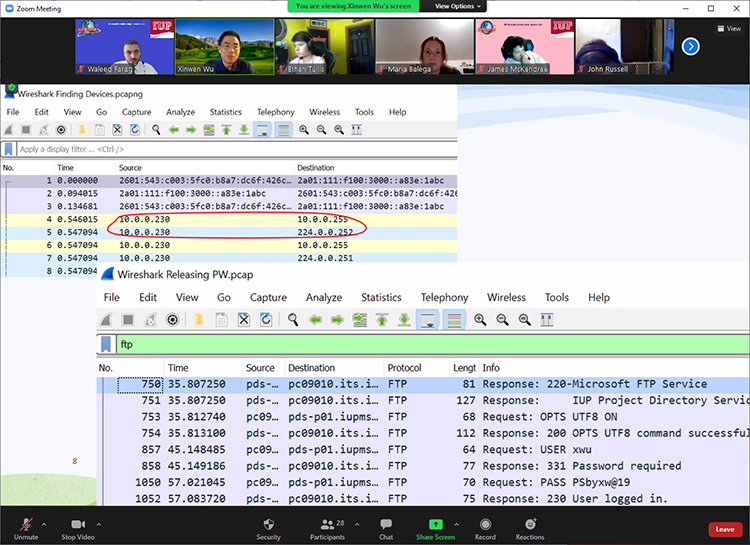
Task: Open Capture menu in Releasing PW window
Action: click(268, 298)
